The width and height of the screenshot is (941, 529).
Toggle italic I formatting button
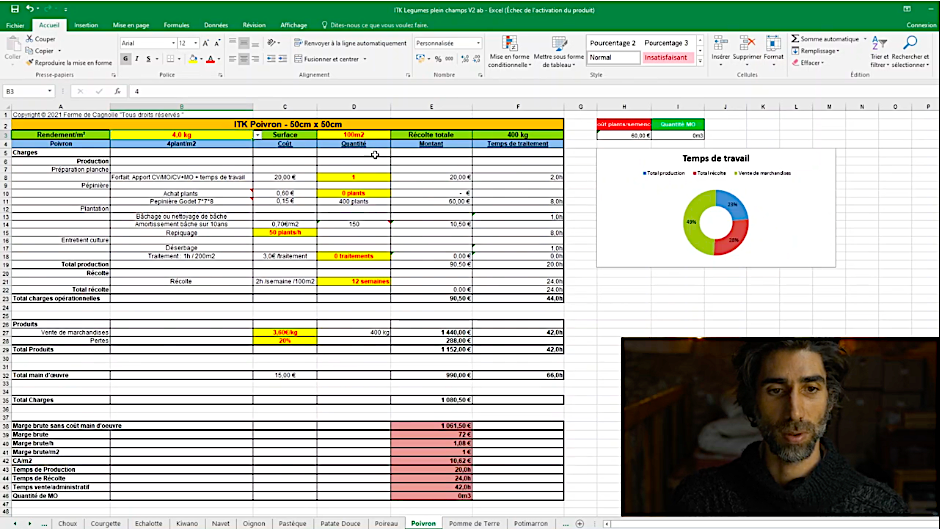pos(137,59)
